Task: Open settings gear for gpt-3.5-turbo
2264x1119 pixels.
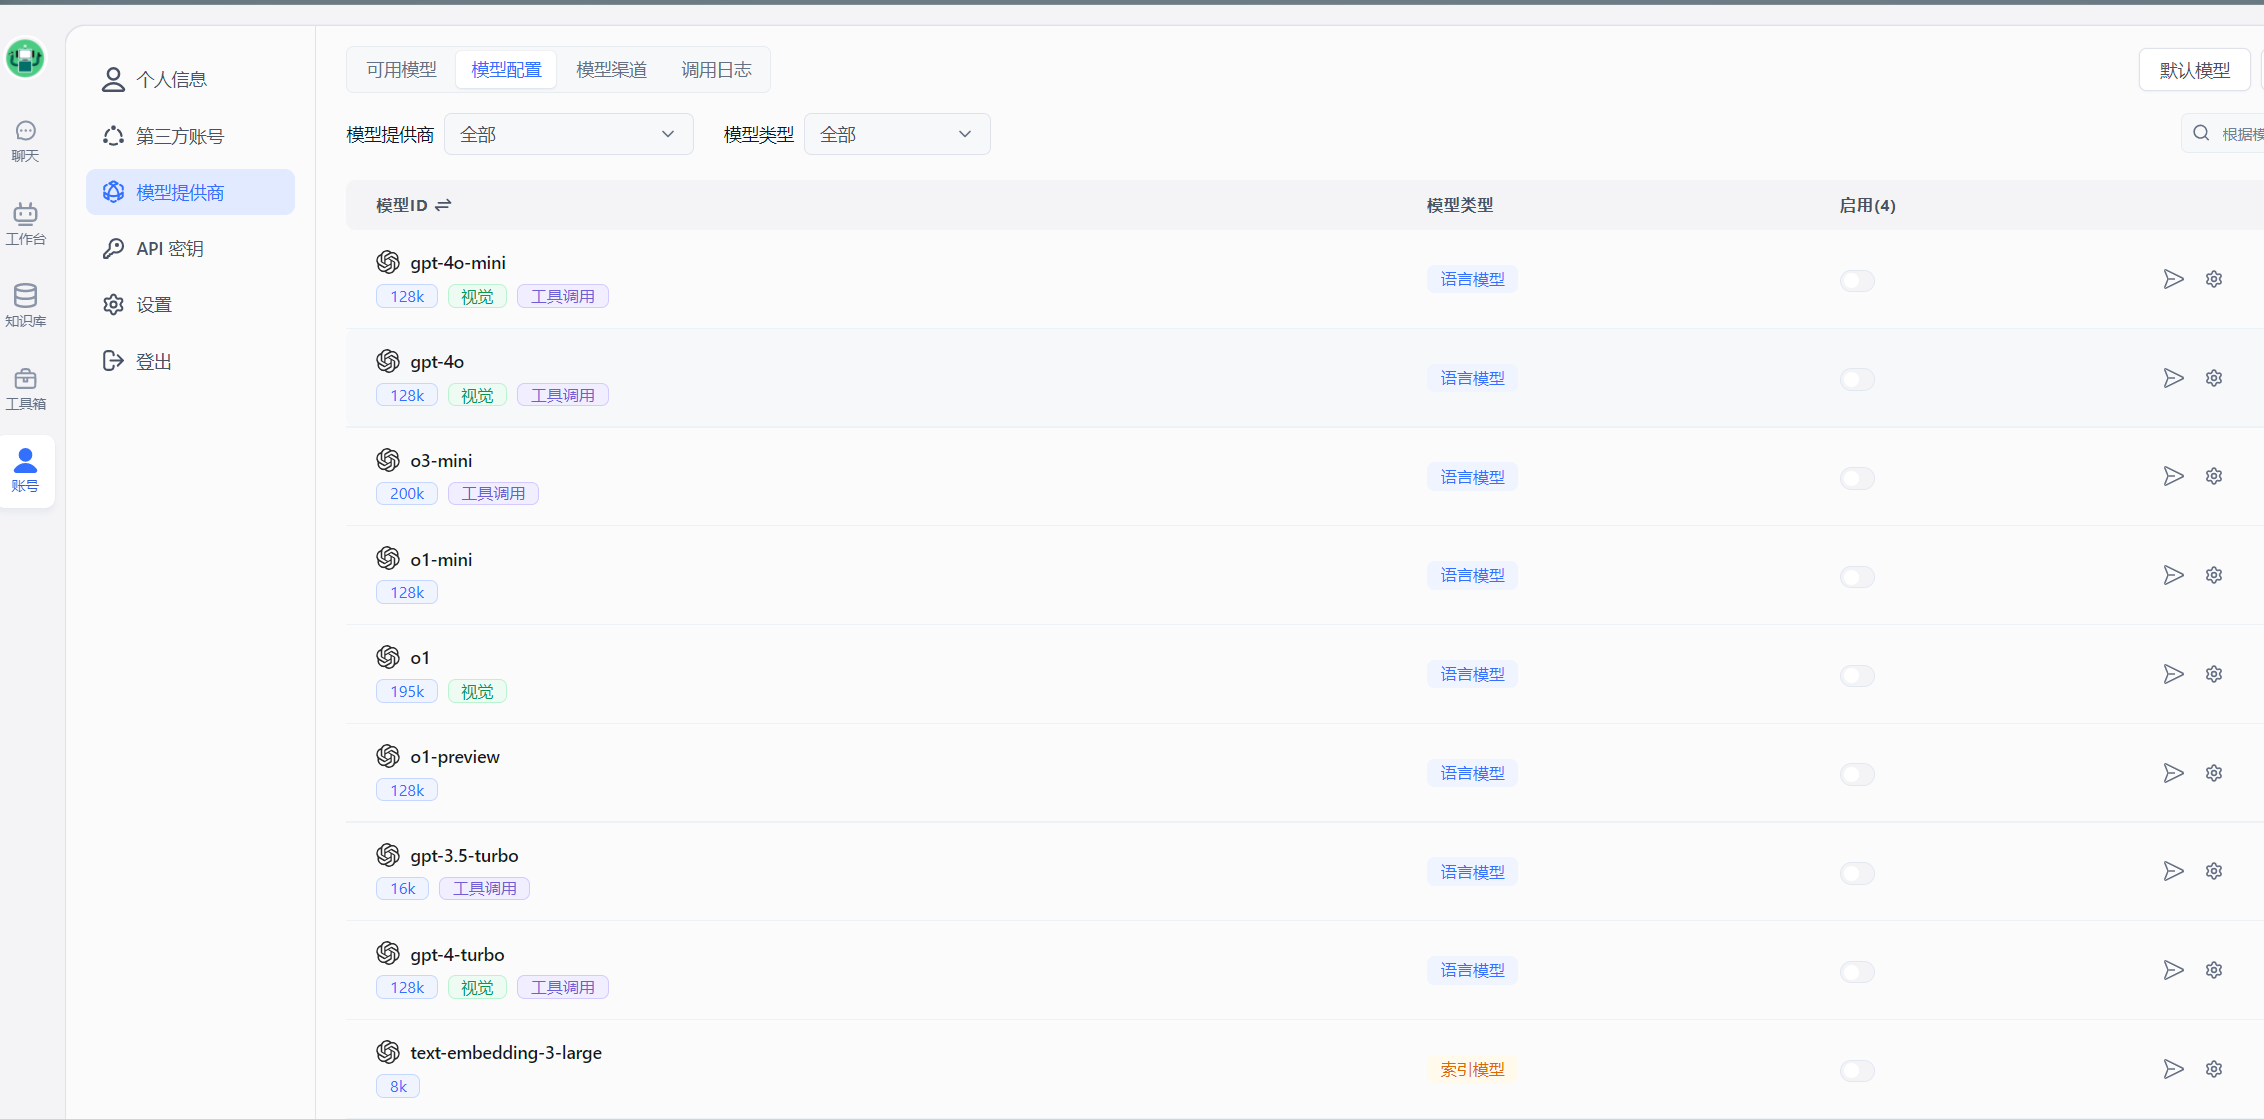Action: pos(2214,871)
